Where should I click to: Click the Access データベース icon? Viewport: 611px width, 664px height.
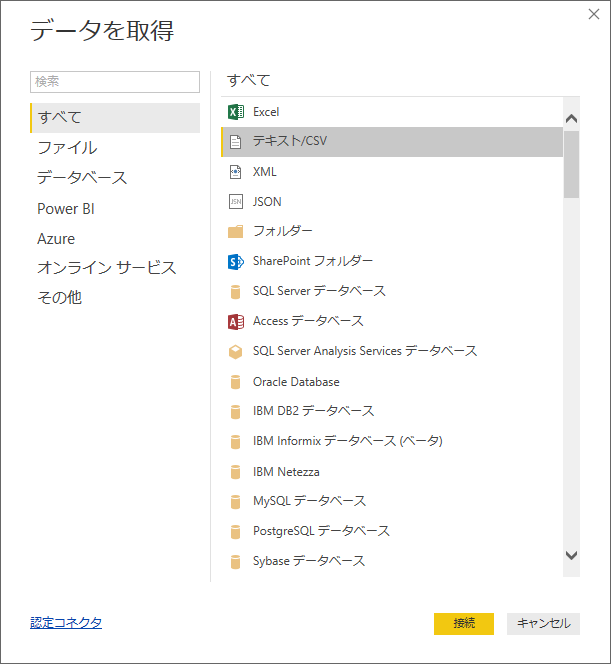236,322
